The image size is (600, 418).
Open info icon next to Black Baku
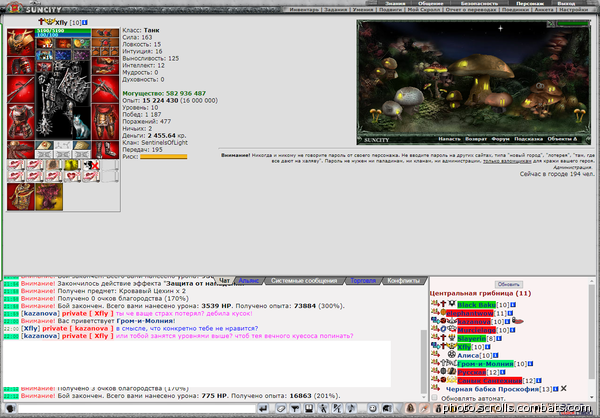pos(513,305)
